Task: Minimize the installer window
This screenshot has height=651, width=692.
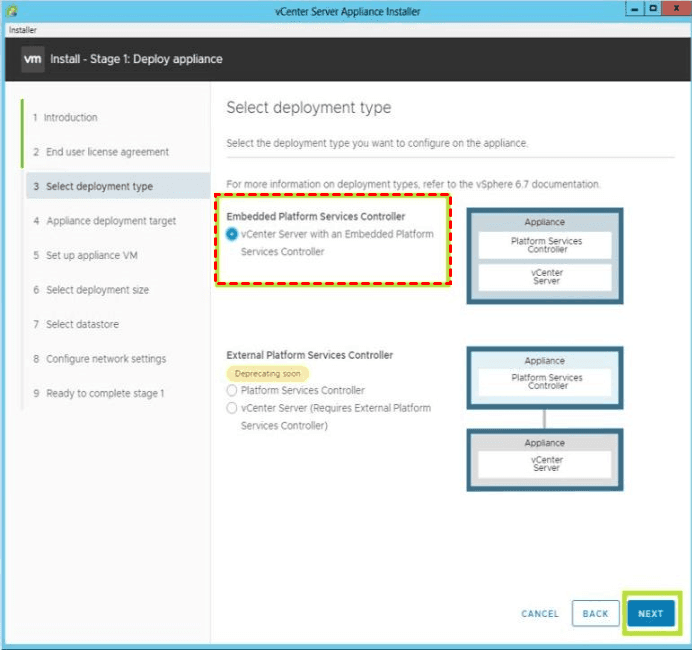Action: (x=635, y=9)
